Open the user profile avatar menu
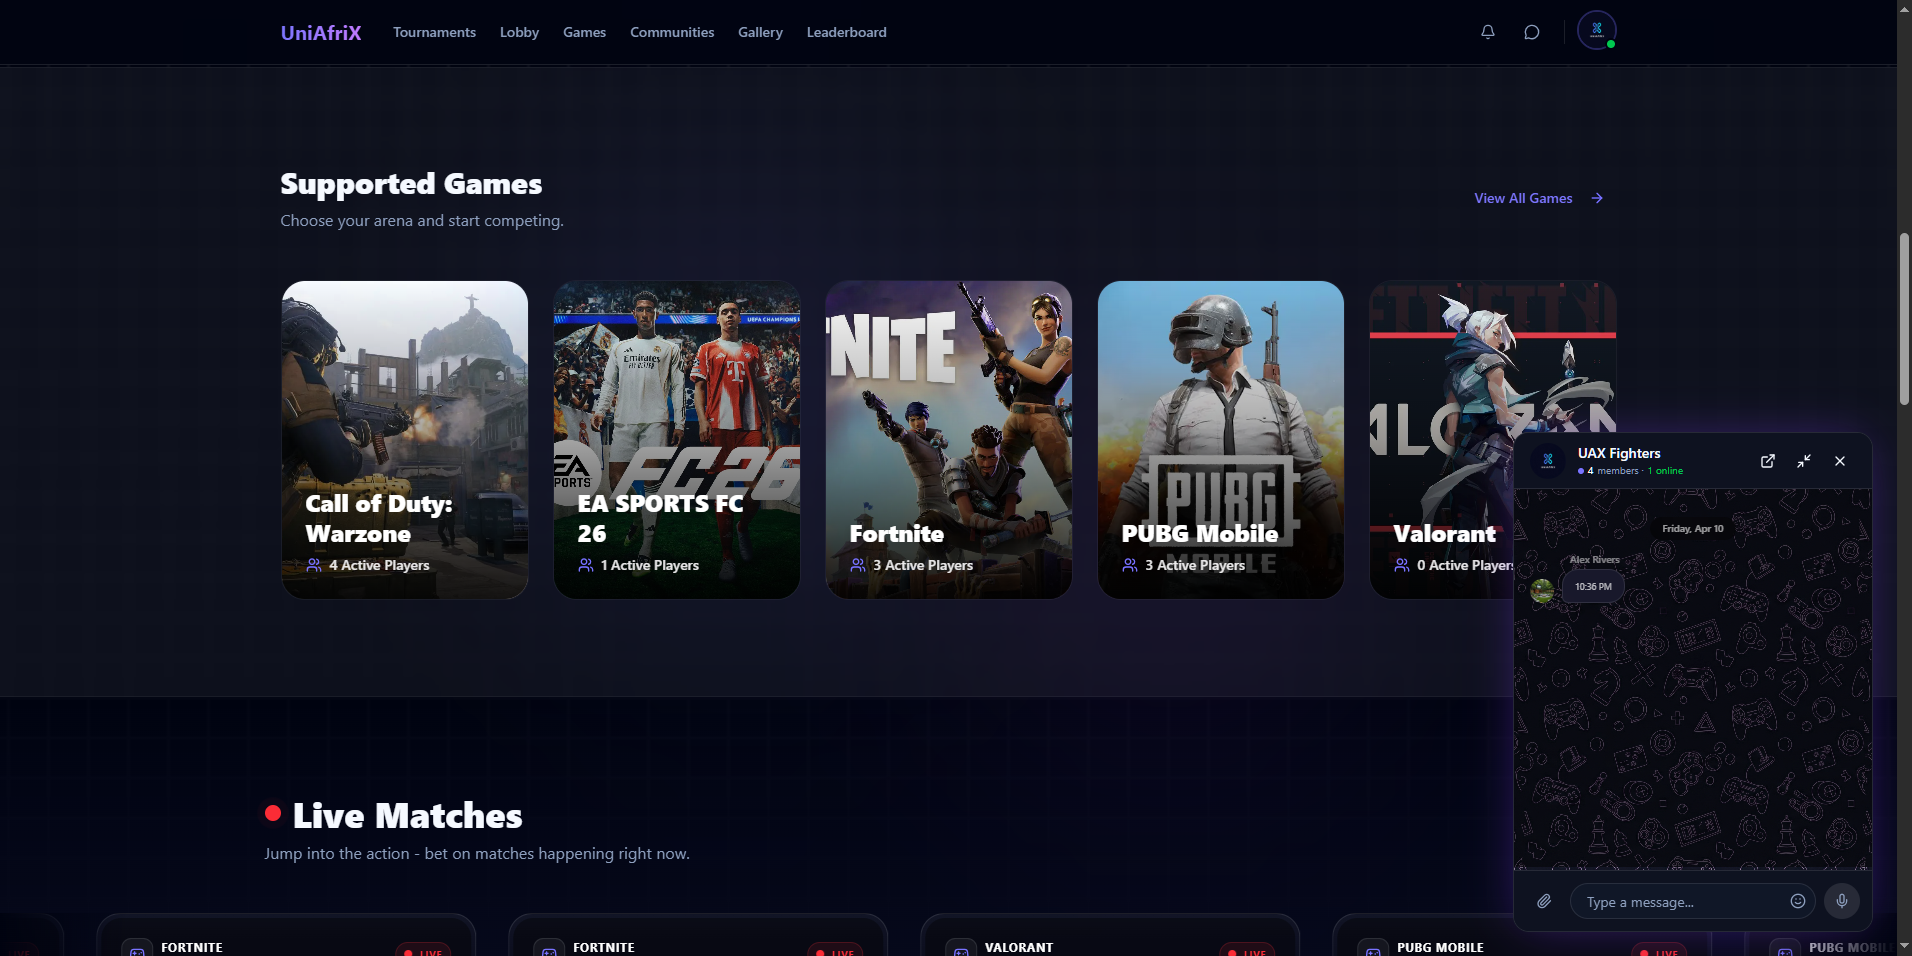 pyautogui.click(x=1596, y=30)
